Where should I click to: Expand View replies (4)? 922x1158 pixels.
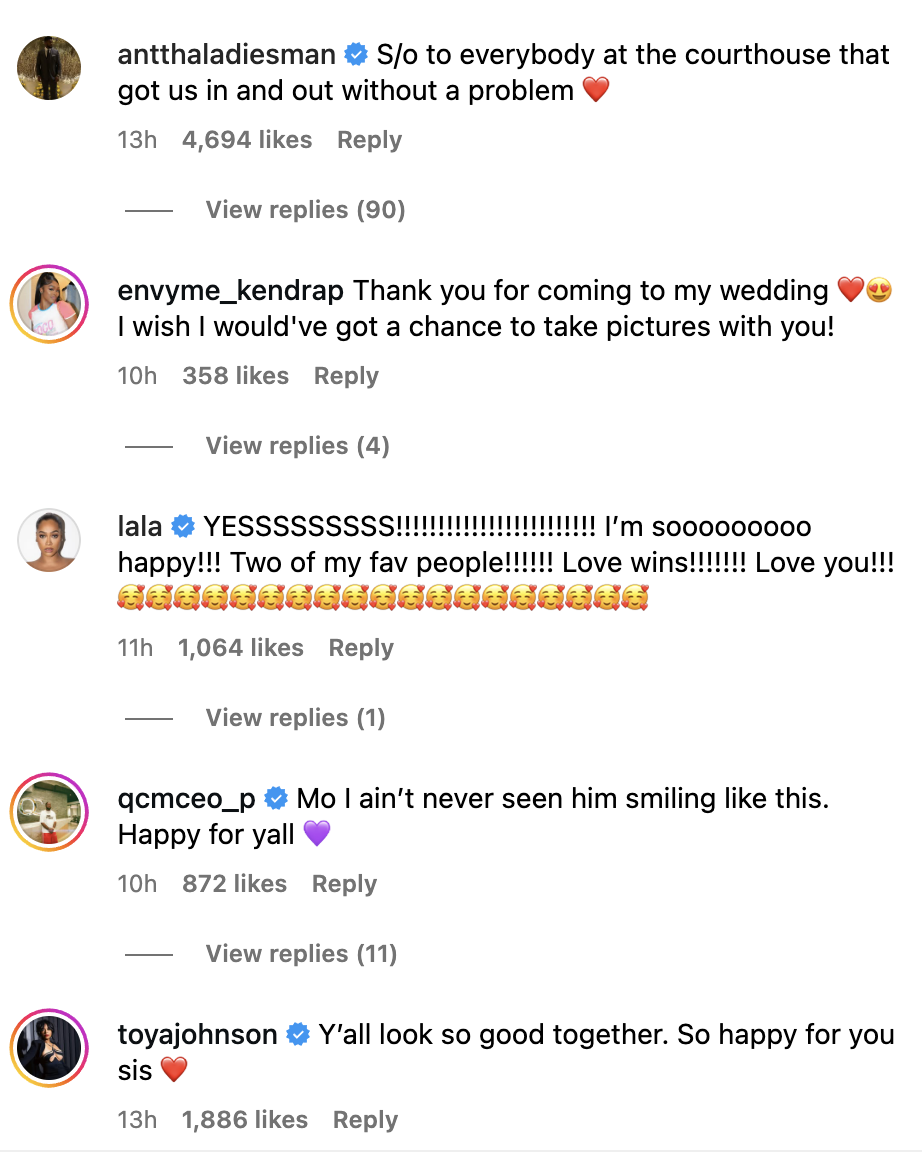[x=297, y=446]
